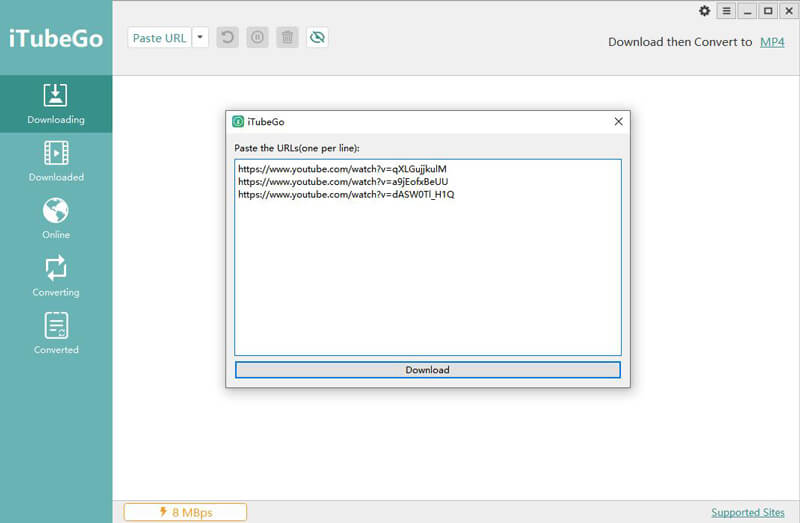800x523 pixels.
Task: Click the Paste URL button
Action: pyautogui.click(x=159, y=38)
